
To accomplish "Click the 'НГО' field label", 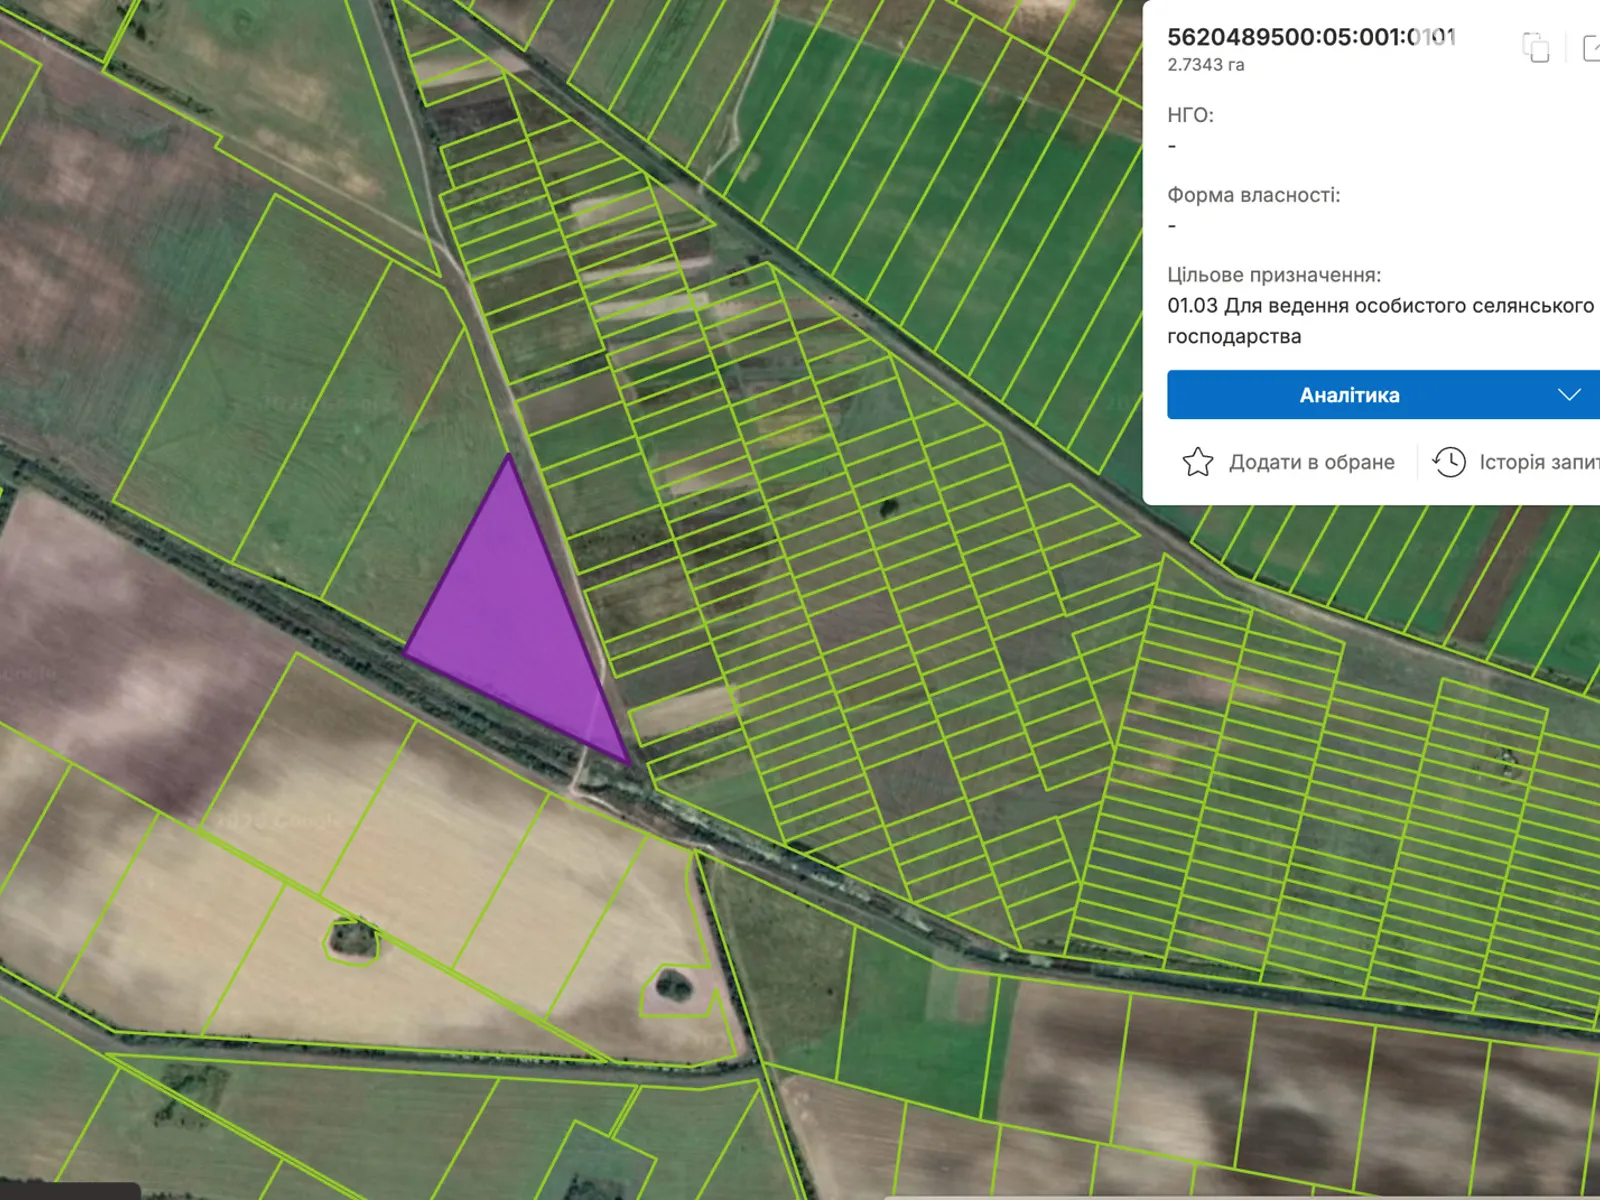I will [x=1190, y=115].
